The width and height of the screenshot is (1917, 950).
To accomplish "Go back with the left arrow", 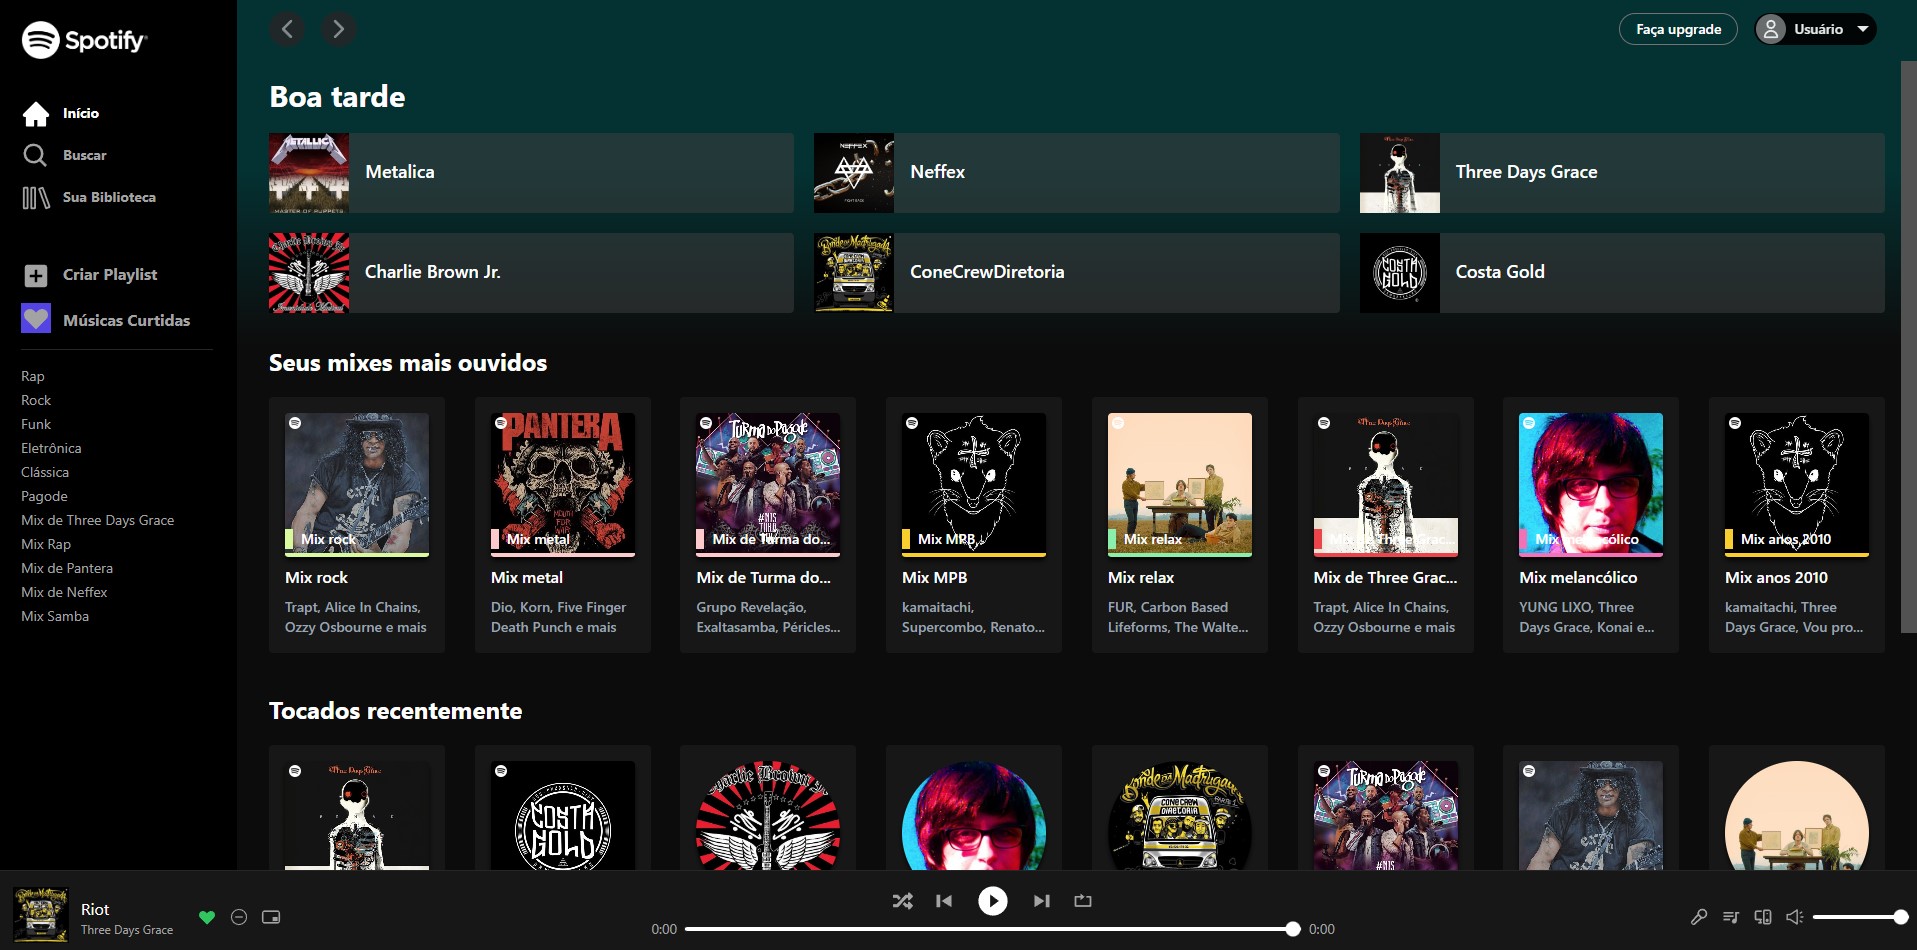I will pos(287,29).
